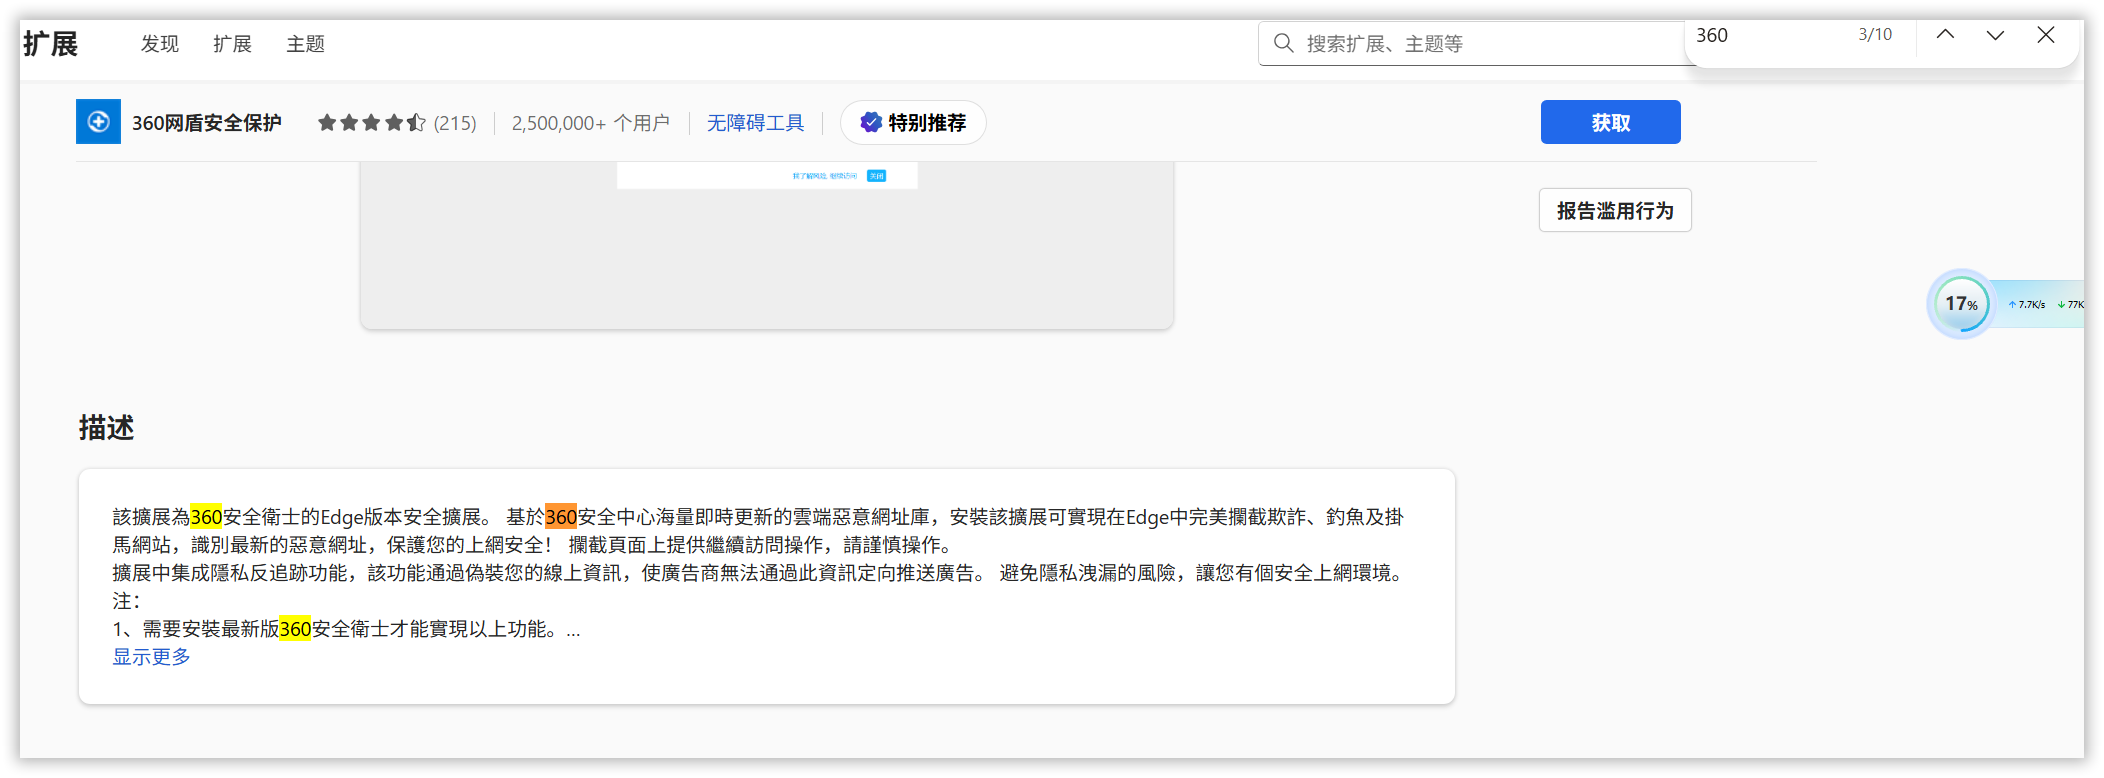2104x778 pixels.
Task: Click the 报告滥用行为 button
Action: [1615, 210]
